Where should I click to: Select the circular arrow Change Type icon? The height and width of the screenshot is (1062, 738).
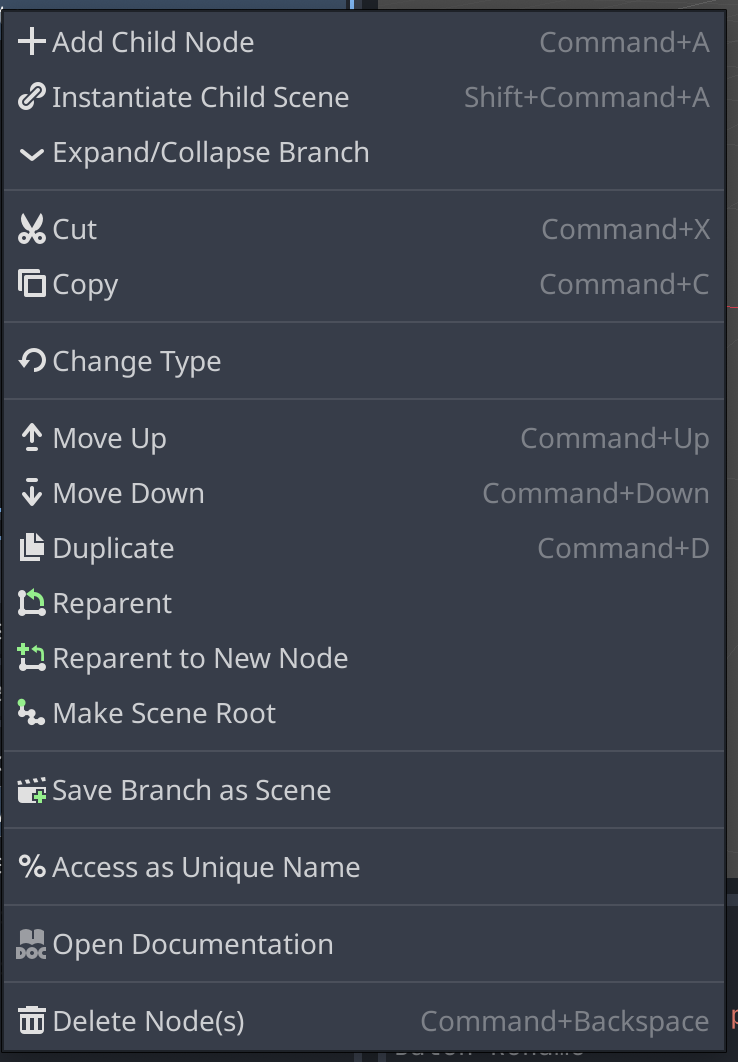click(30, 362)
